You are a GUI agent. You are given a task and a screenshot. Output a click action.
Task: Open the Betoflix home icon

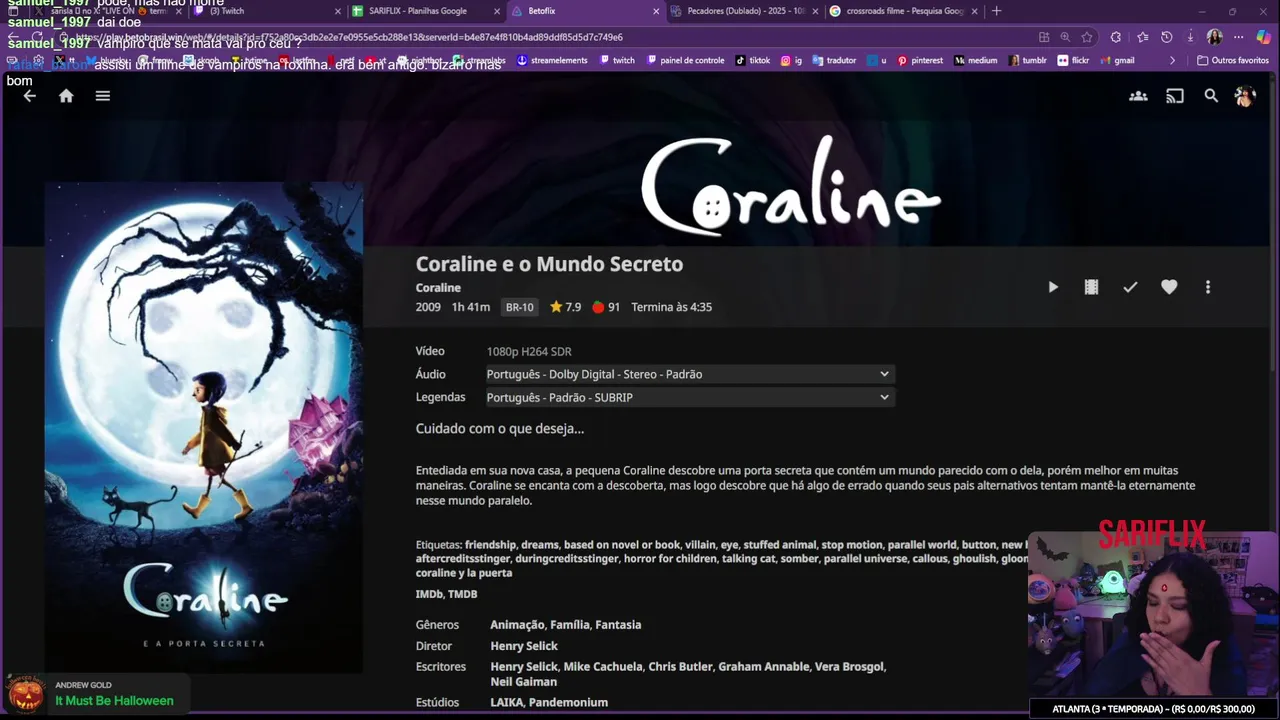coord(66,96)
